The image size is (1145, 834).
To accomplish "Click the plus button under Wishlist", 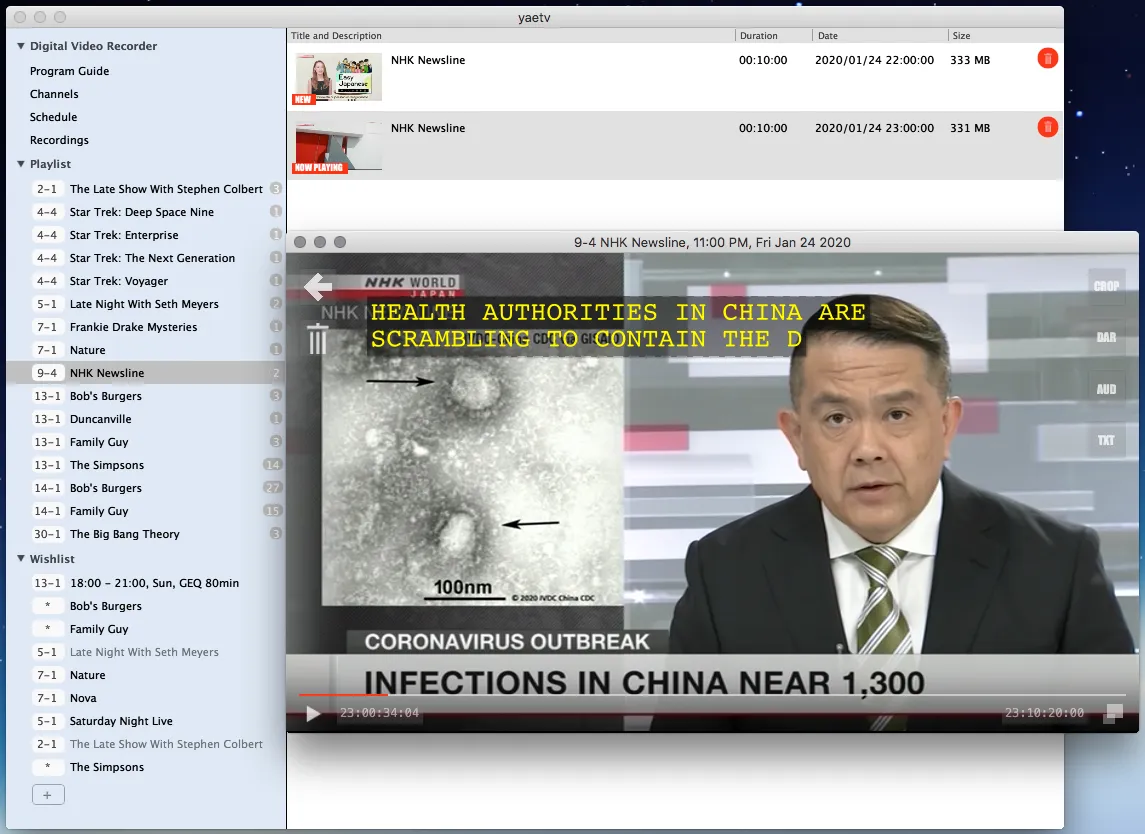I will pyautogui.click(x=48, y=795).
